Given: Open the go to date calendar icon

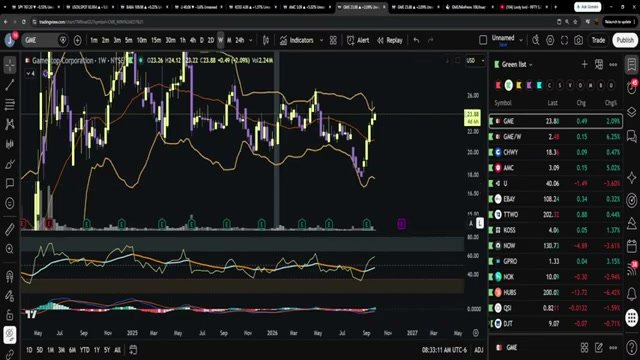Looking at the screenshot, I should click(133, 350).
